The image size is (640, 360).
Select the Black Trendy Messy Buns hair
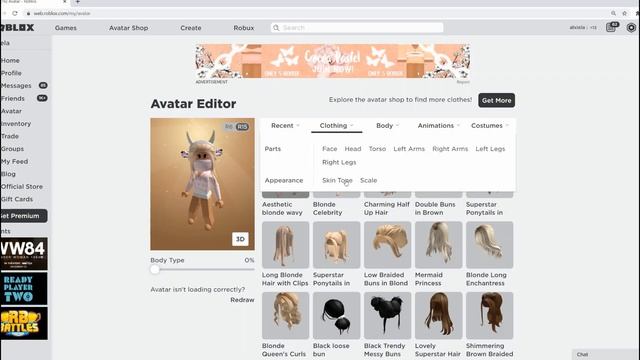pyautogui.click(x=387, y=325)
